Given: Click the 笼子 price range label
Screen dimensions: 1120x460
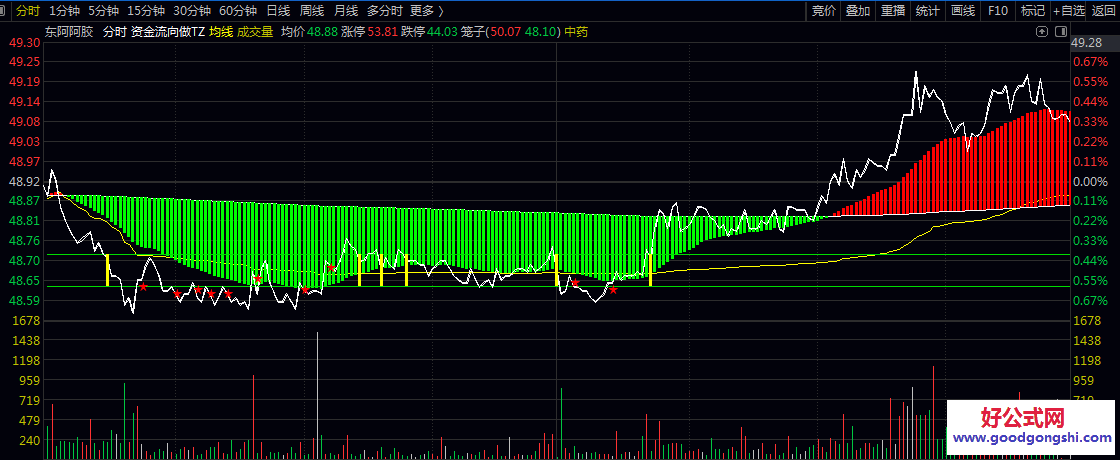Looking at the screenshot, I should coord(511,32).
